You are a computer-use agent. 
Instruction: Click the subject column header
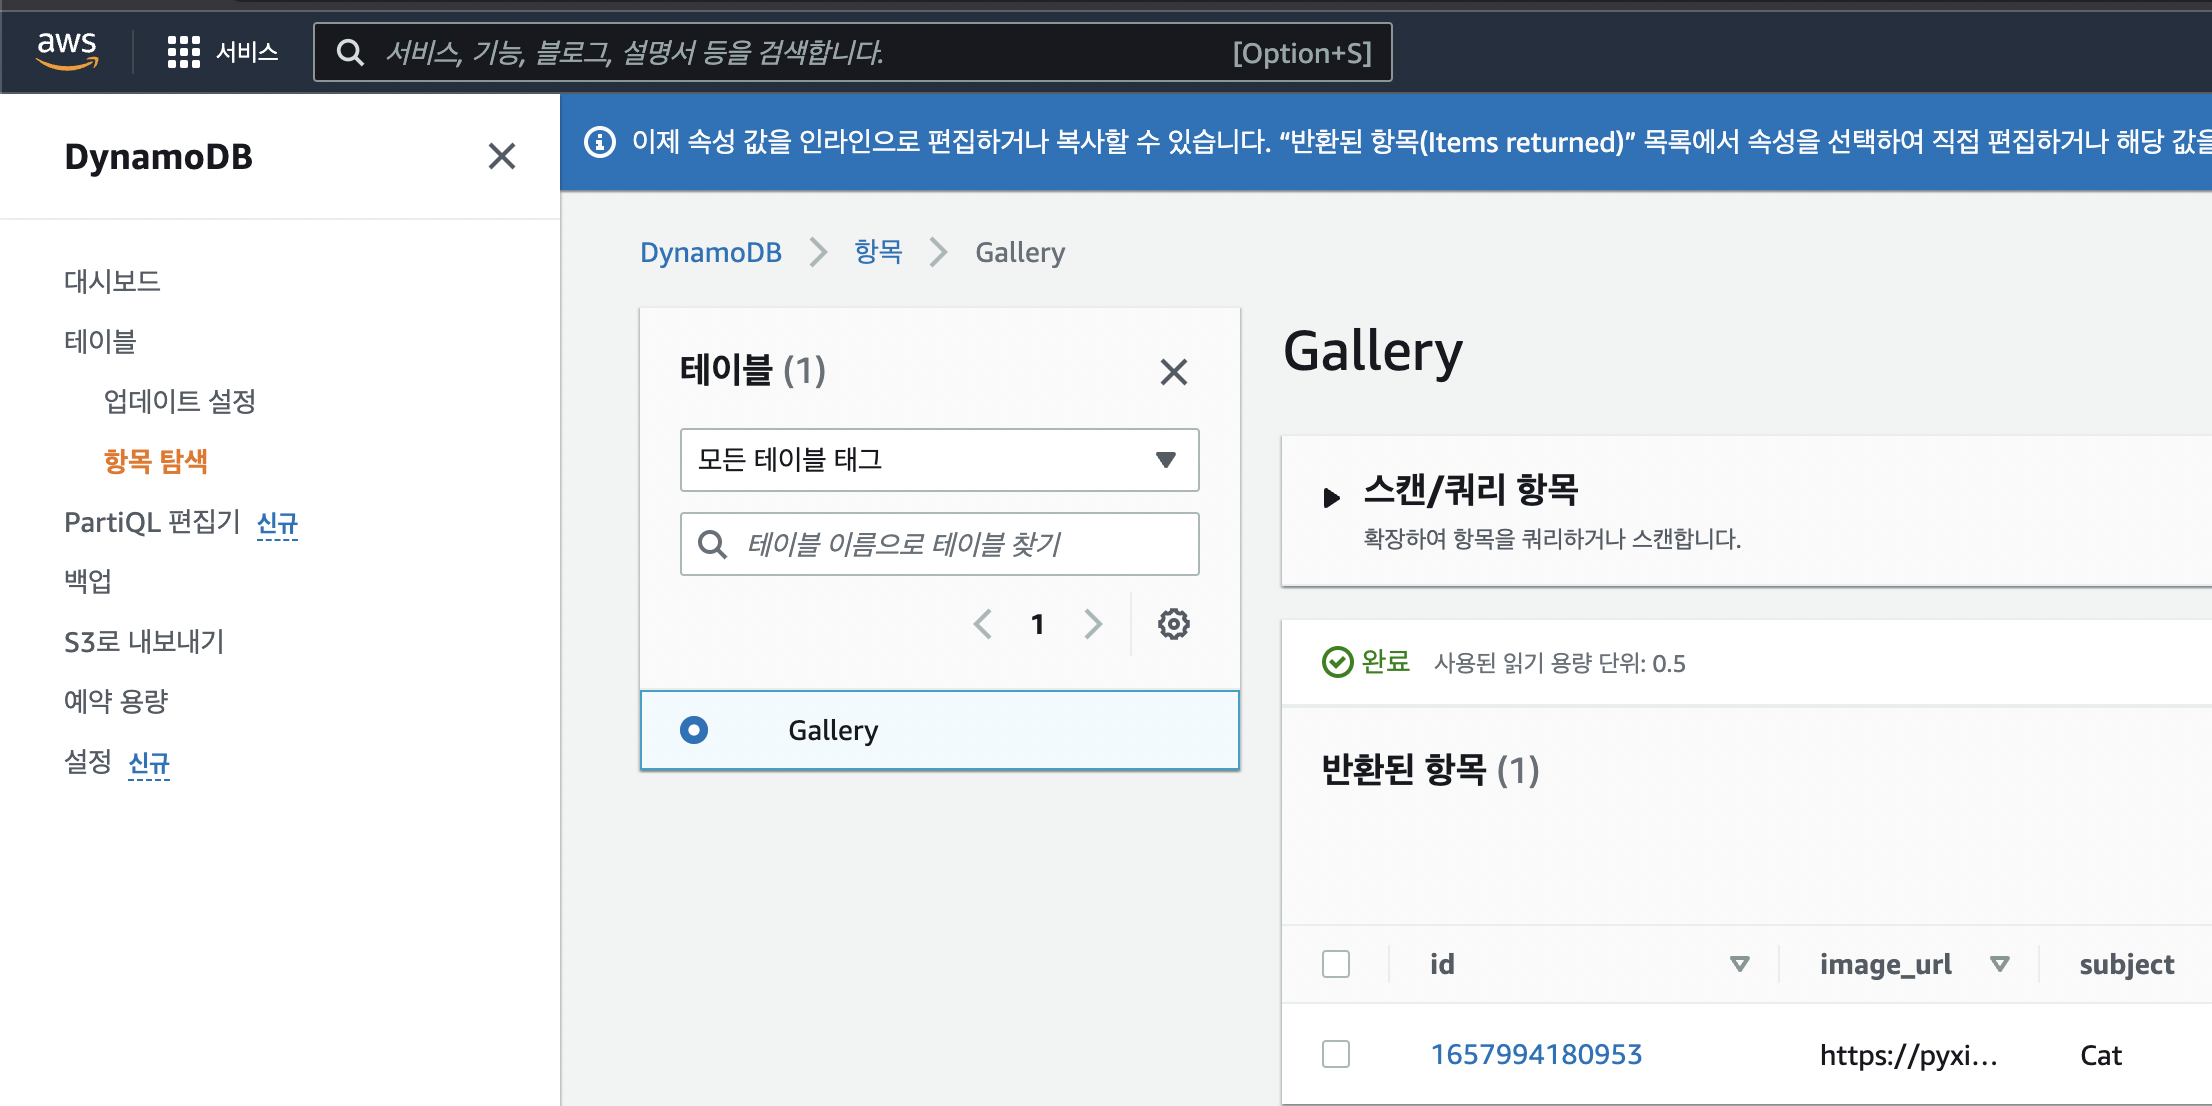(2127, 964)
